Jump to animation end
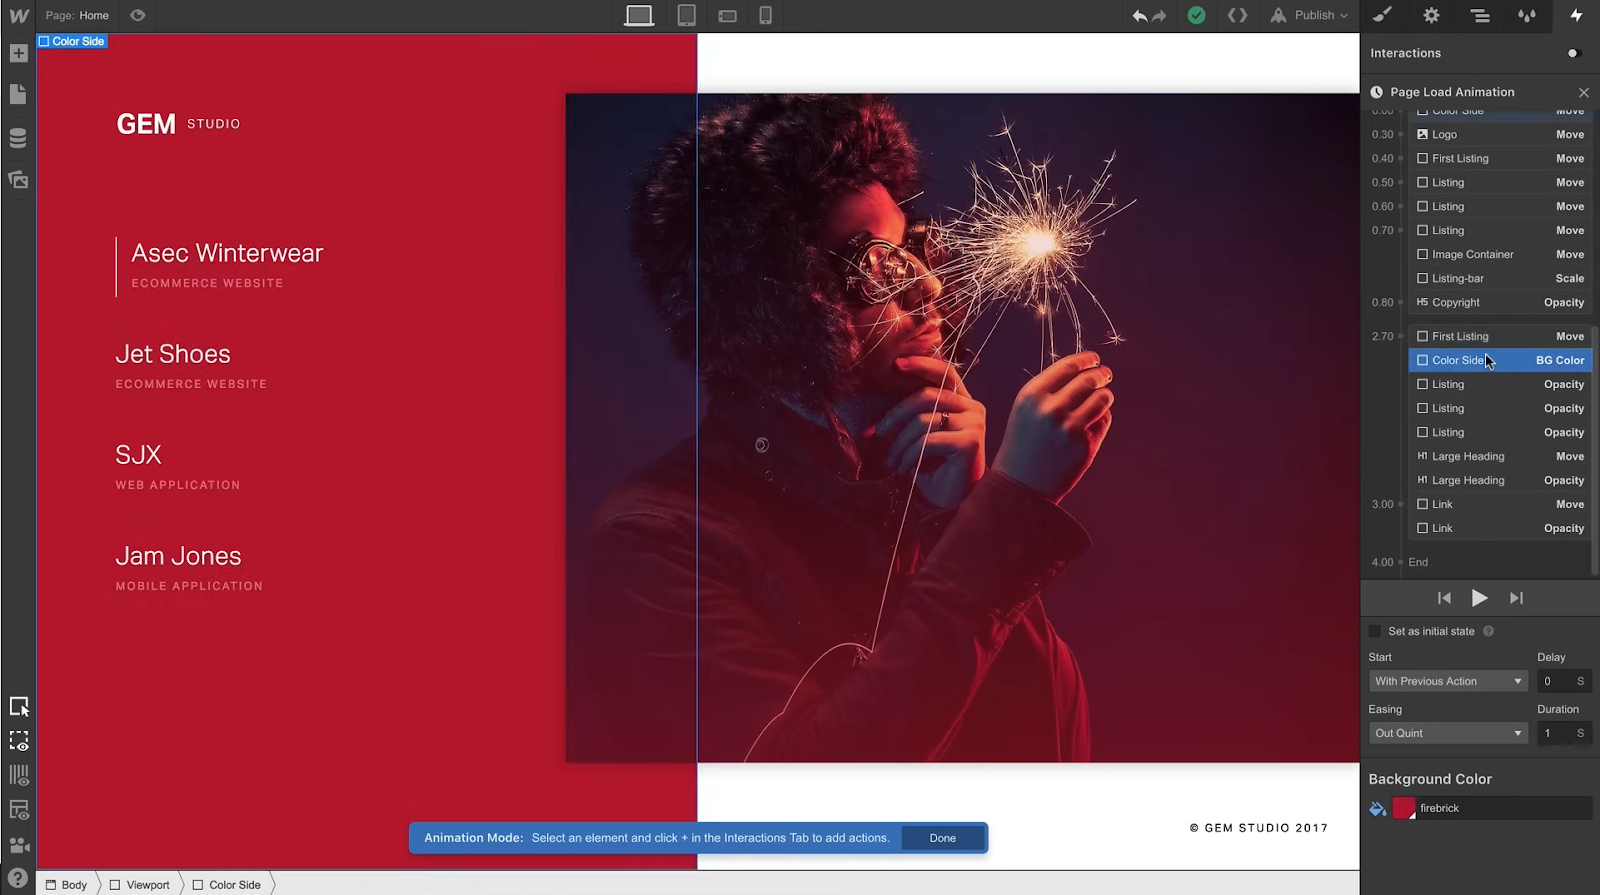Screen dimensions: 1600x895 1516,598
